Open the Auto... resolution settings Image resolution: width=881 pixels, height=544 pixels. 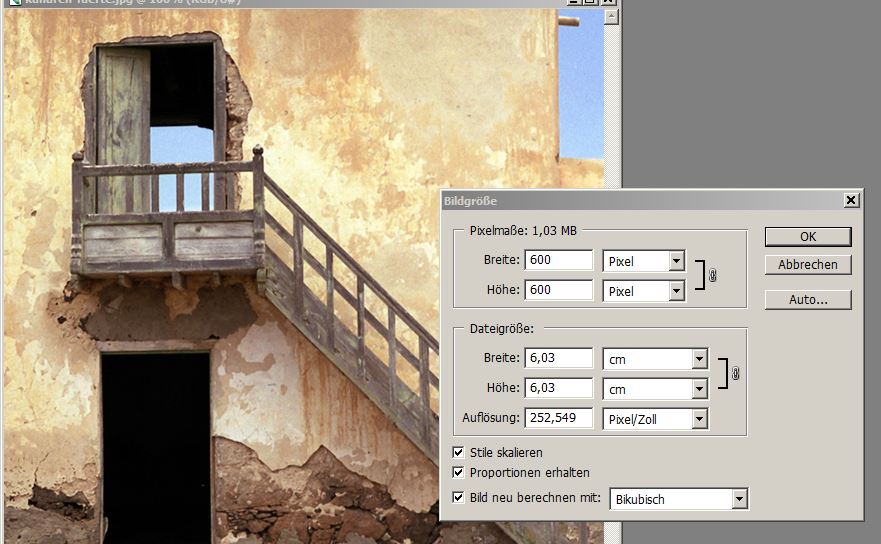808,299
